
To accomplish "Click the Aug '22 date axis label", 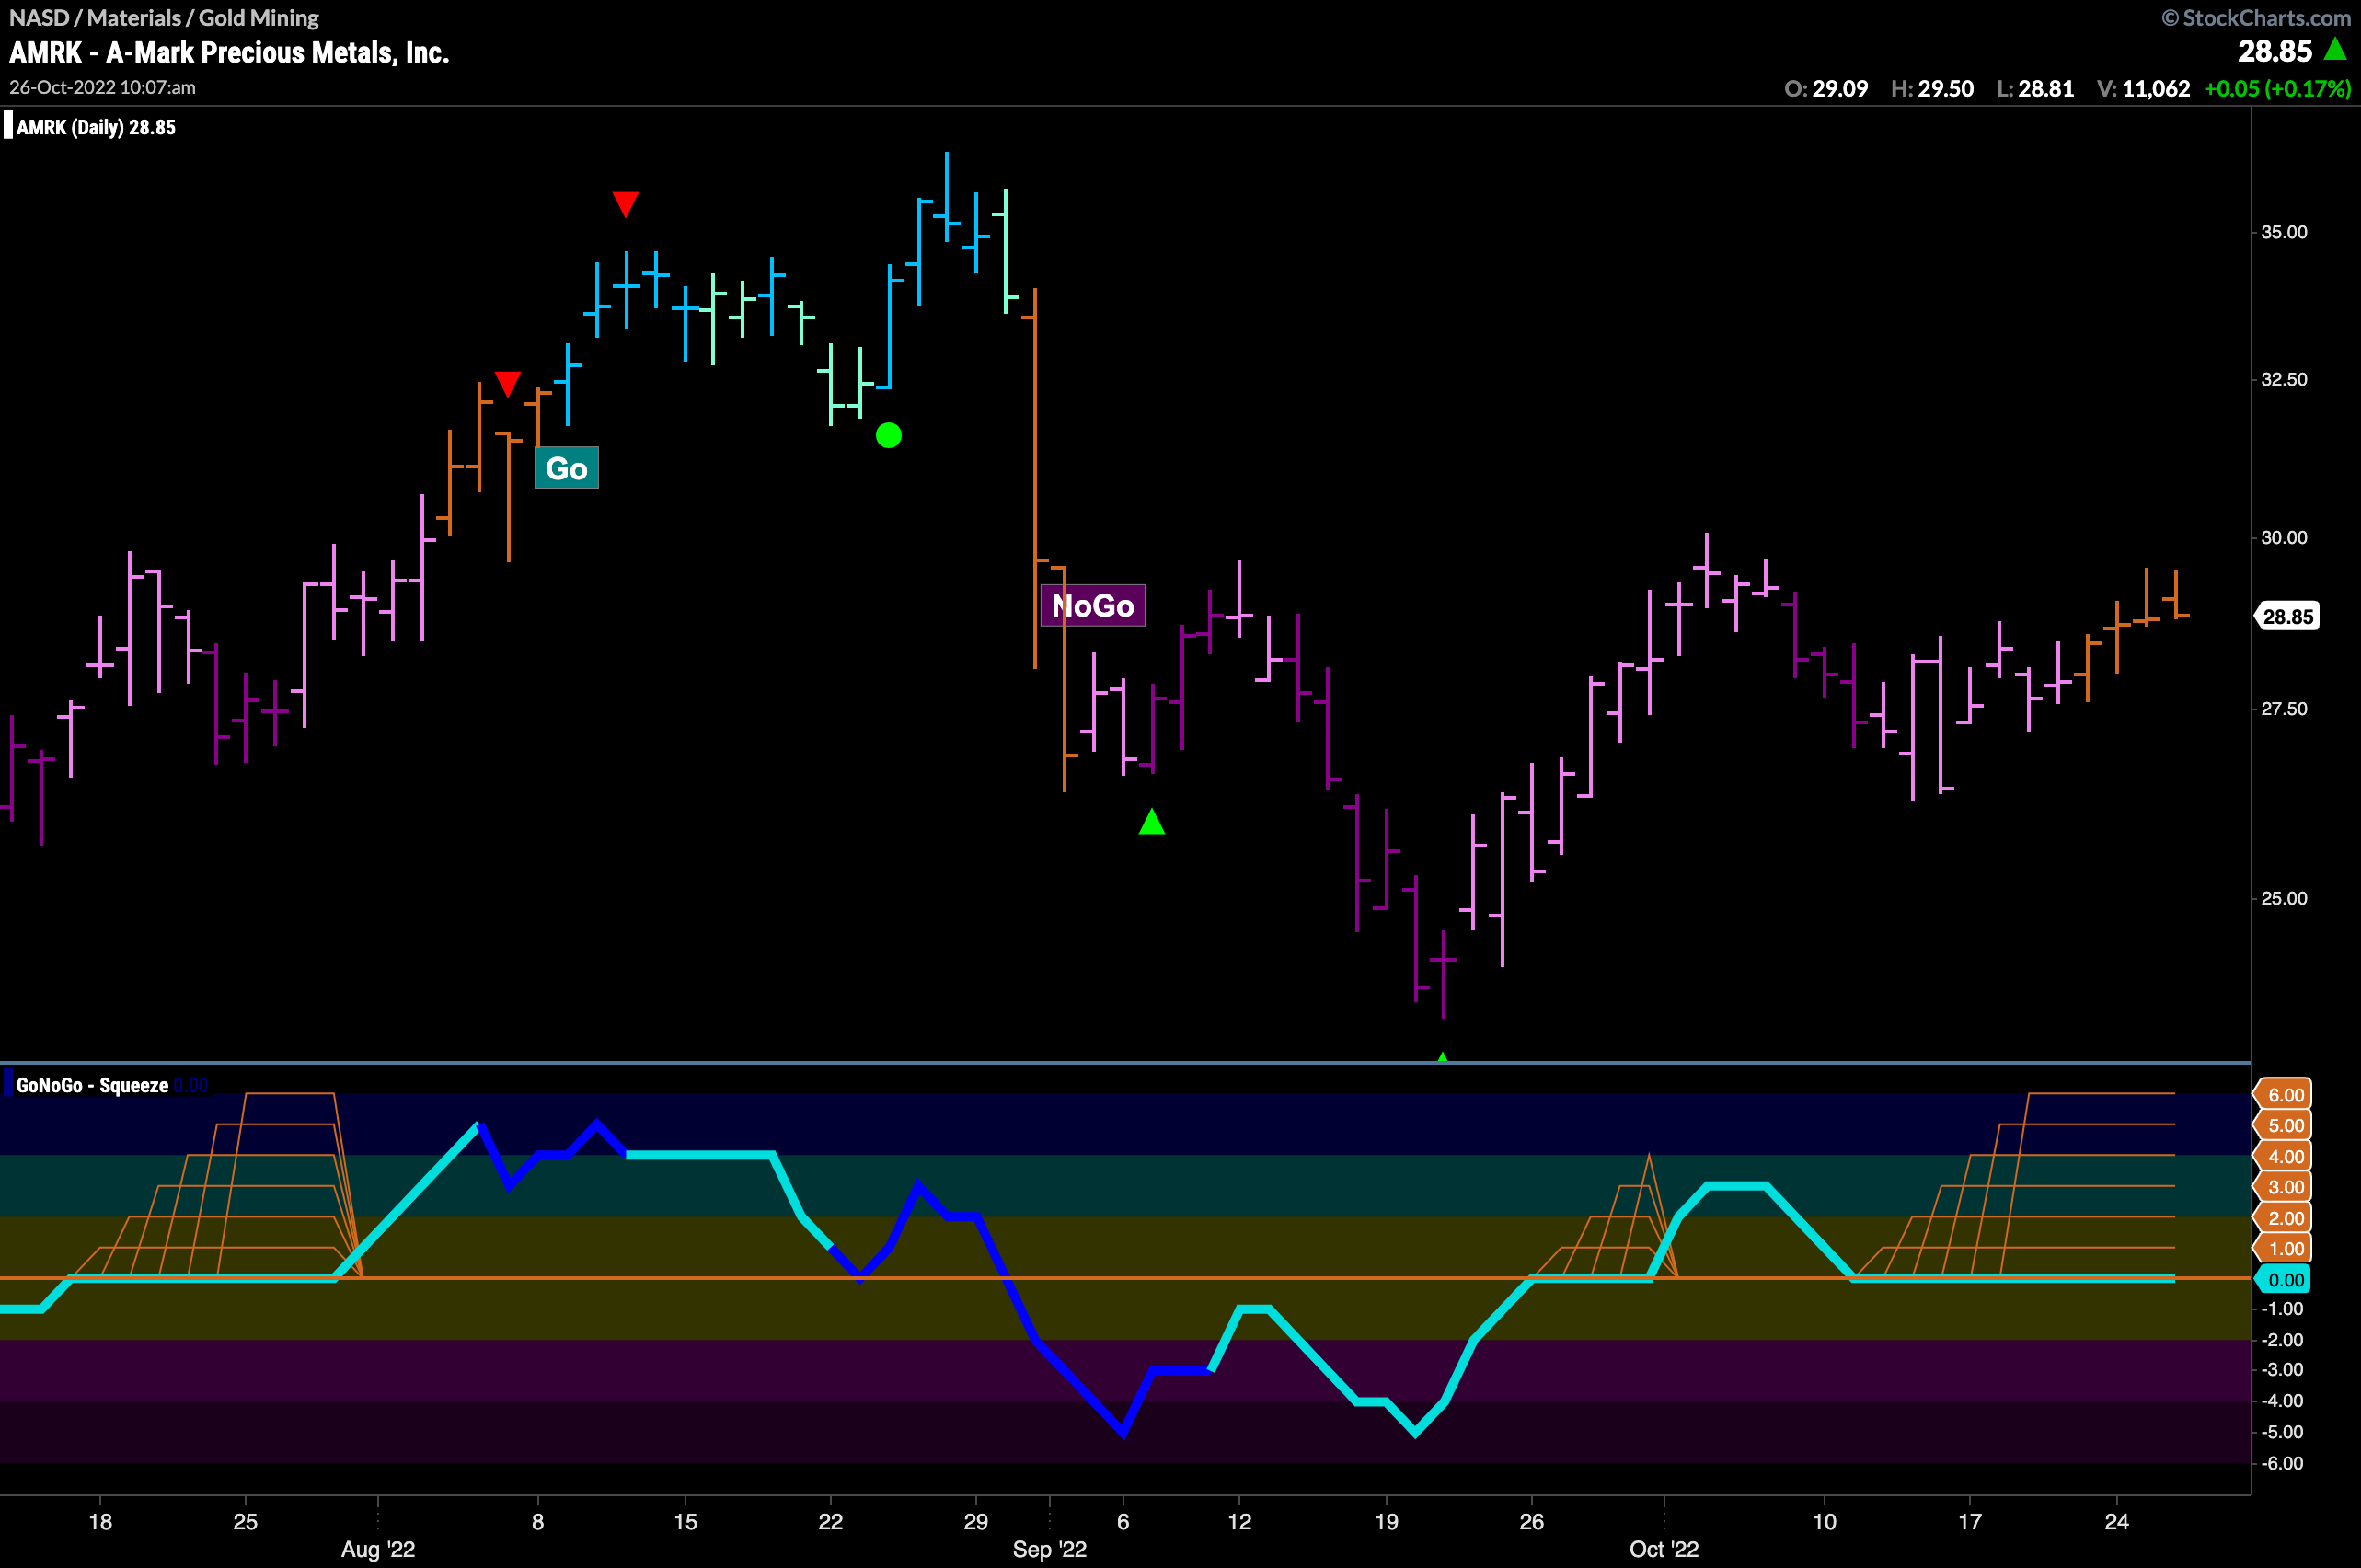I will tap(378, 1549).
